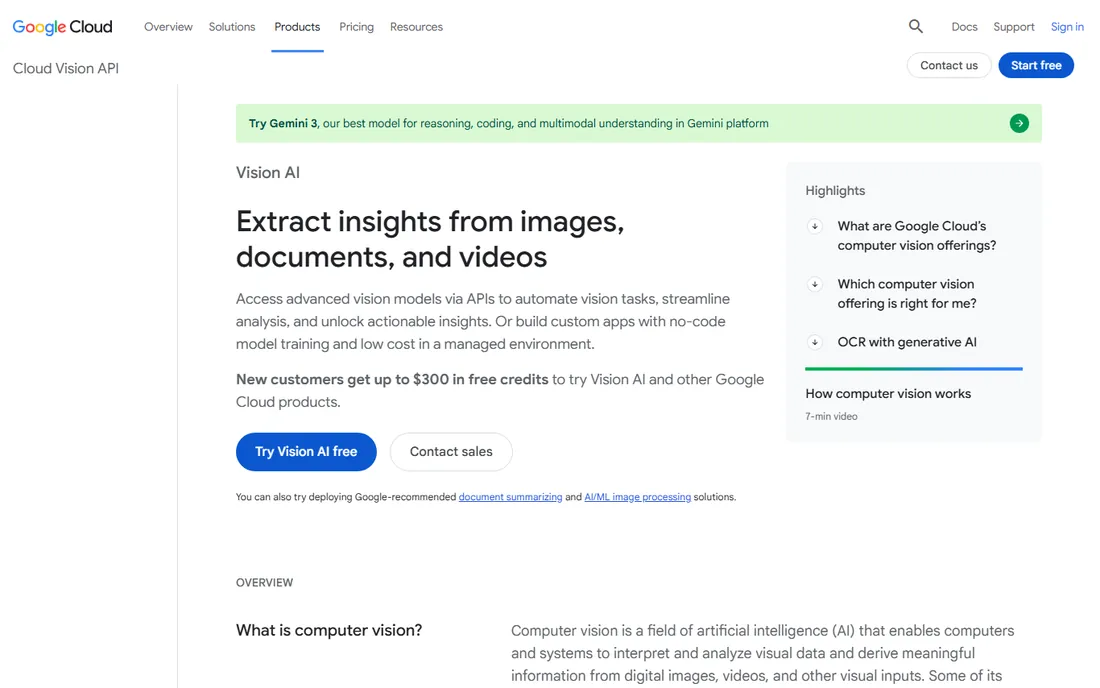Click the Start free button

[1035, 65]
